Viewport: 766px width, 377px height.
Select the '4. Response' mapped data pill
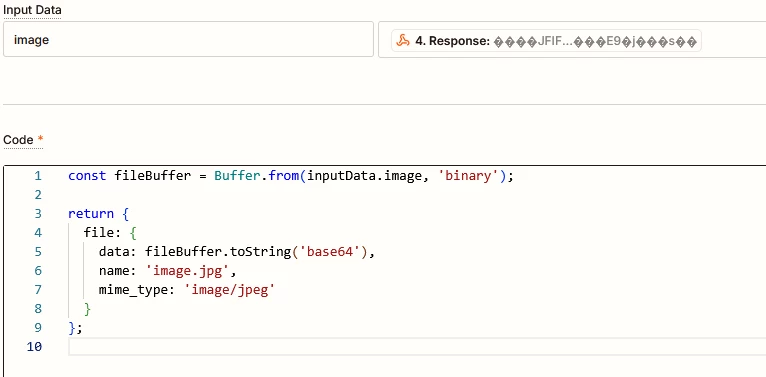546,41
